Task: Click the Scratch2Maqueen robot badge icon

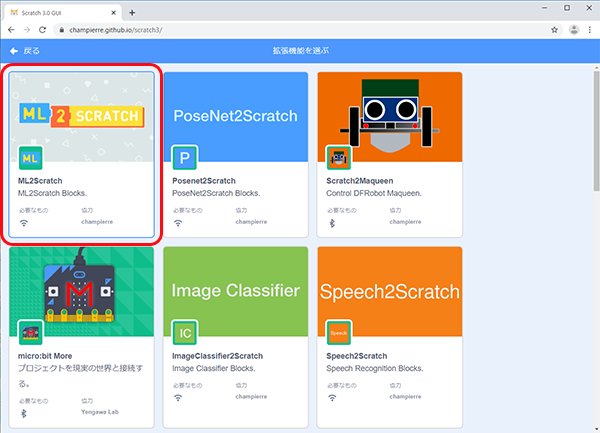Action: point(339,158)
